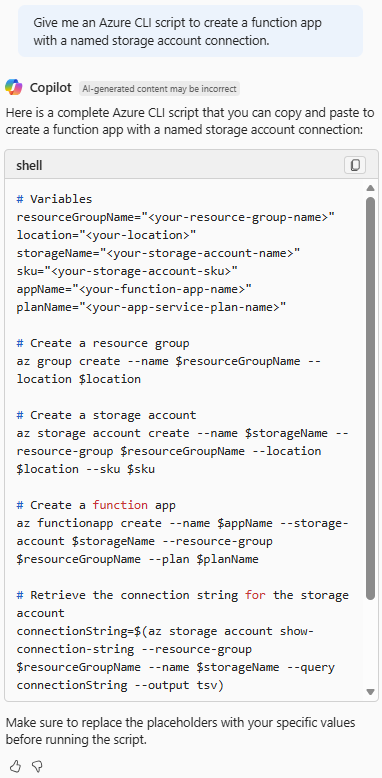Click the code block vertical scrollbar thumb
This screenshot has width=382, height=778.
pos(370,398)
